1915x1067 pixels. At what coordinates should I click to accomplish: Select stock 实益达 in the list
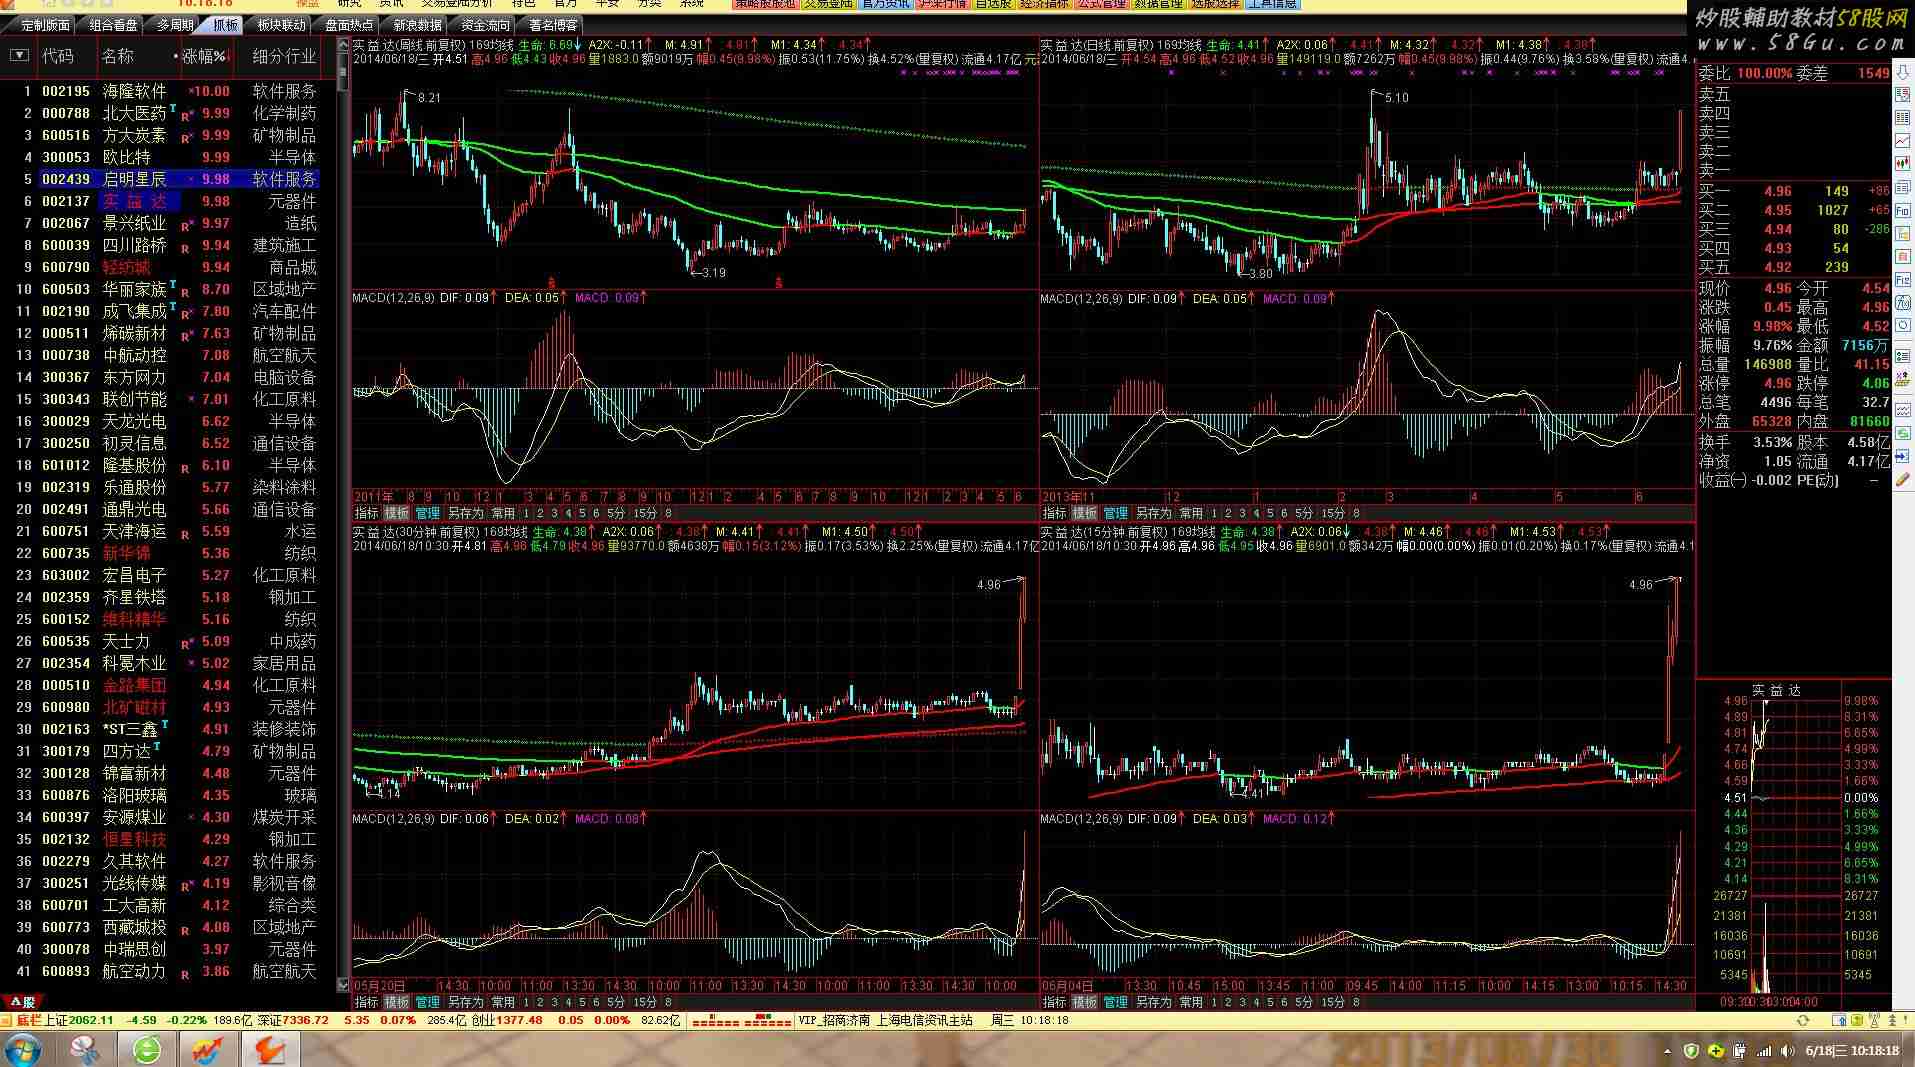tap(134, 201)
